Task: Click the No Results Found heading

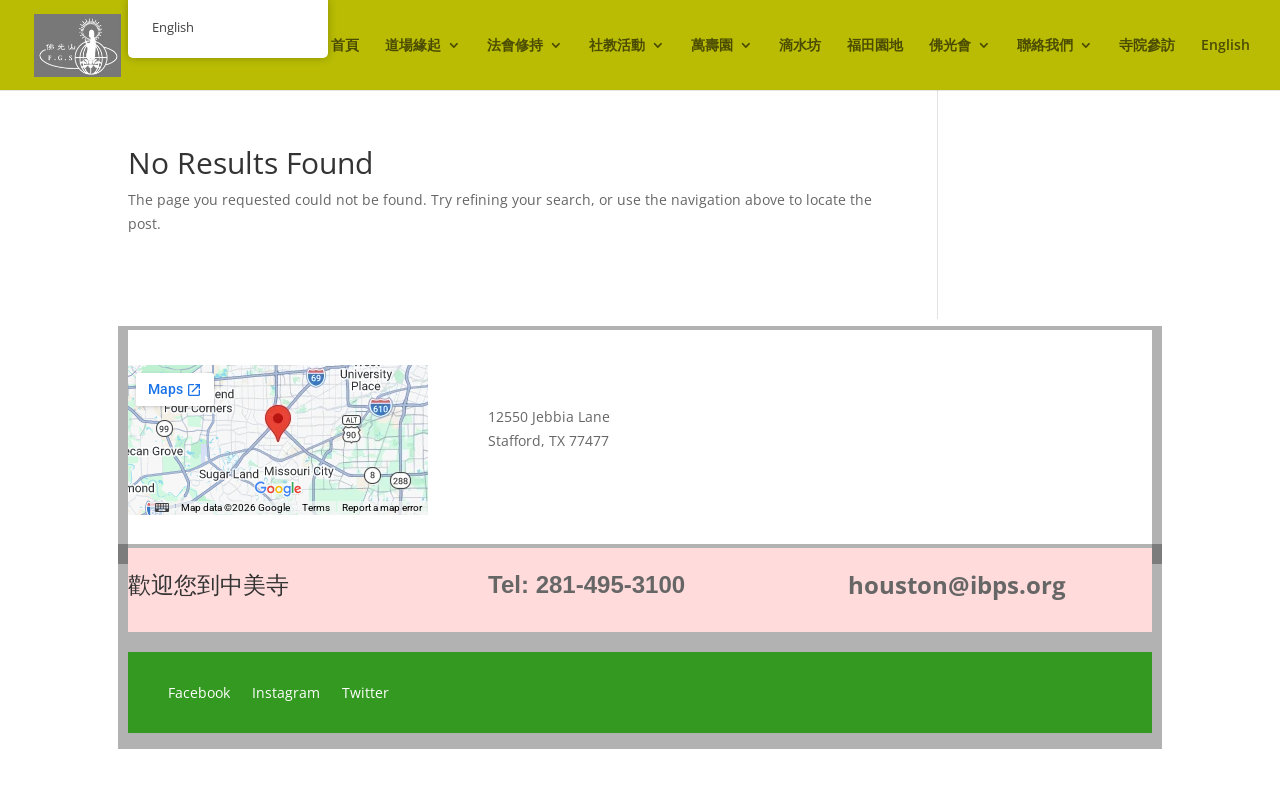Action: click(x=251, y=163)
